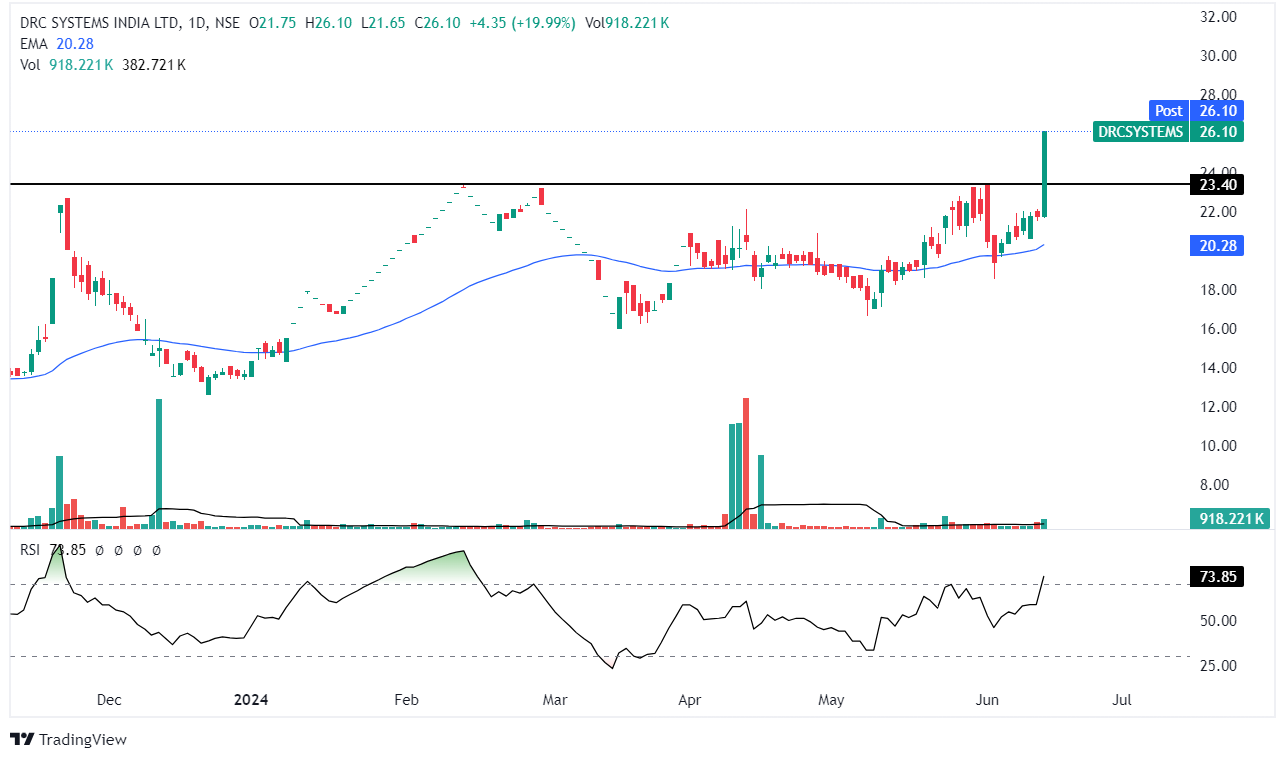Click the 32.00 price scale label
Viewport: 1288px width, 761px height.
pos(1218,17)
